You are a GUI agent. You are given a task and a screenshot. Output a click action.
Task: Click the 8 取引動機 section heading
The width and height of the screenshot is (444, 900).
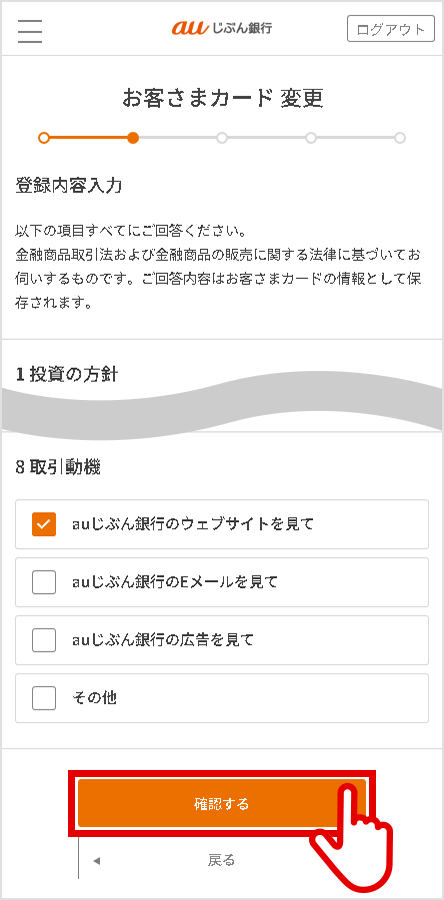(x=58, y=468)
